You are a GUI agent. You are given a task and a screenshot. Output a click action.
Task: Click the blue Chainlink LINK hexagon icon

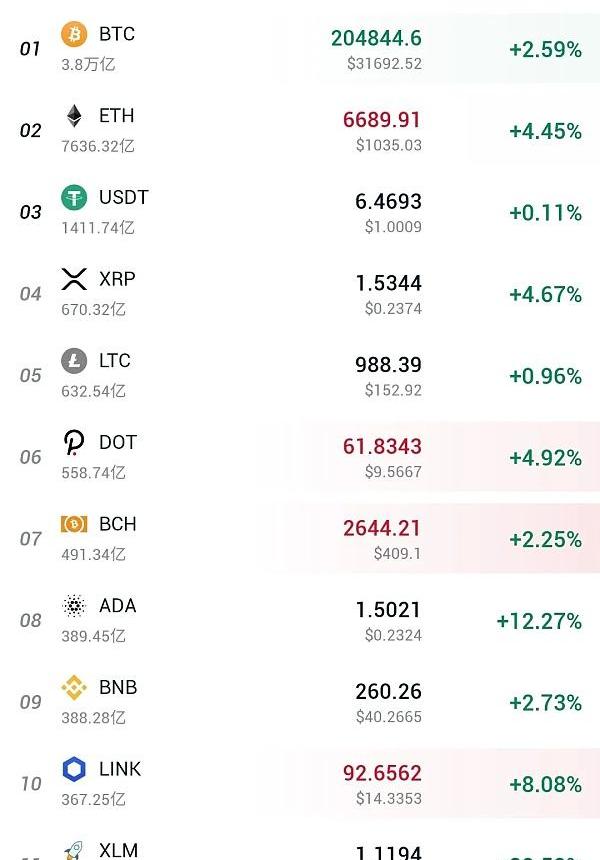click(74, 769)
